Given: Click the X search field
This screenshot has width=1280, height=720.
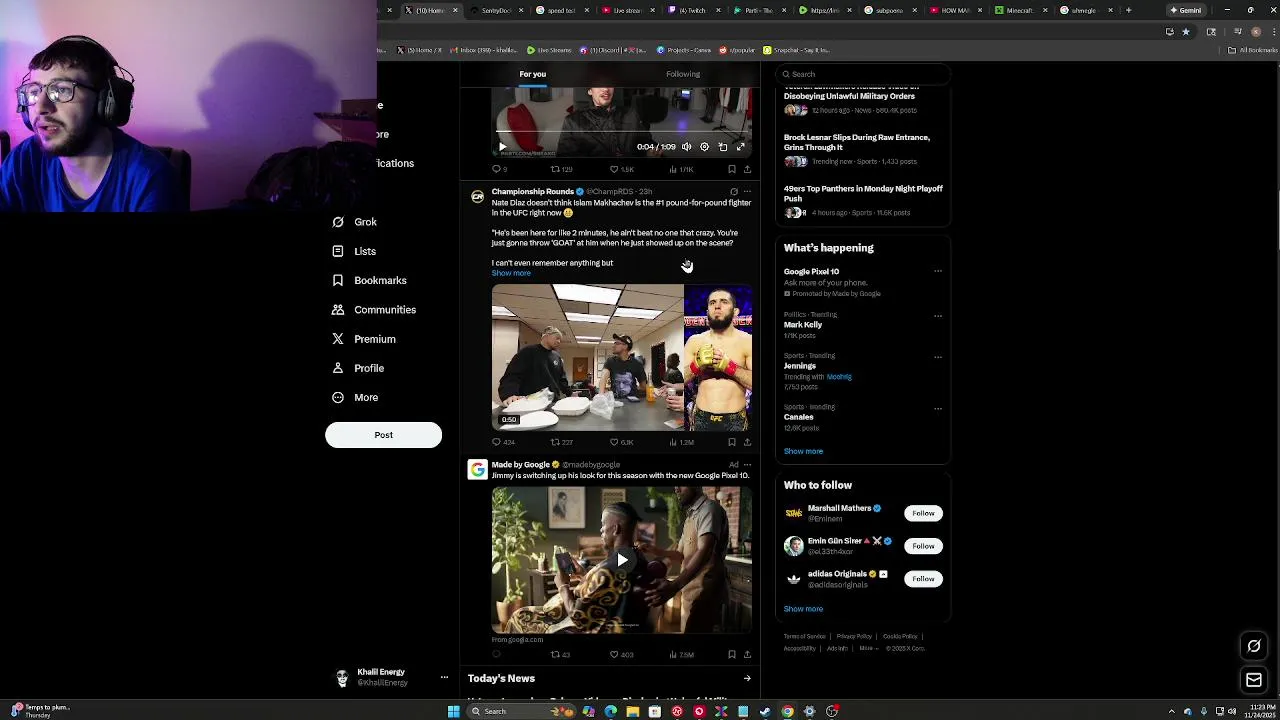Looking at the screenshot, I should (x=862, y=74).
